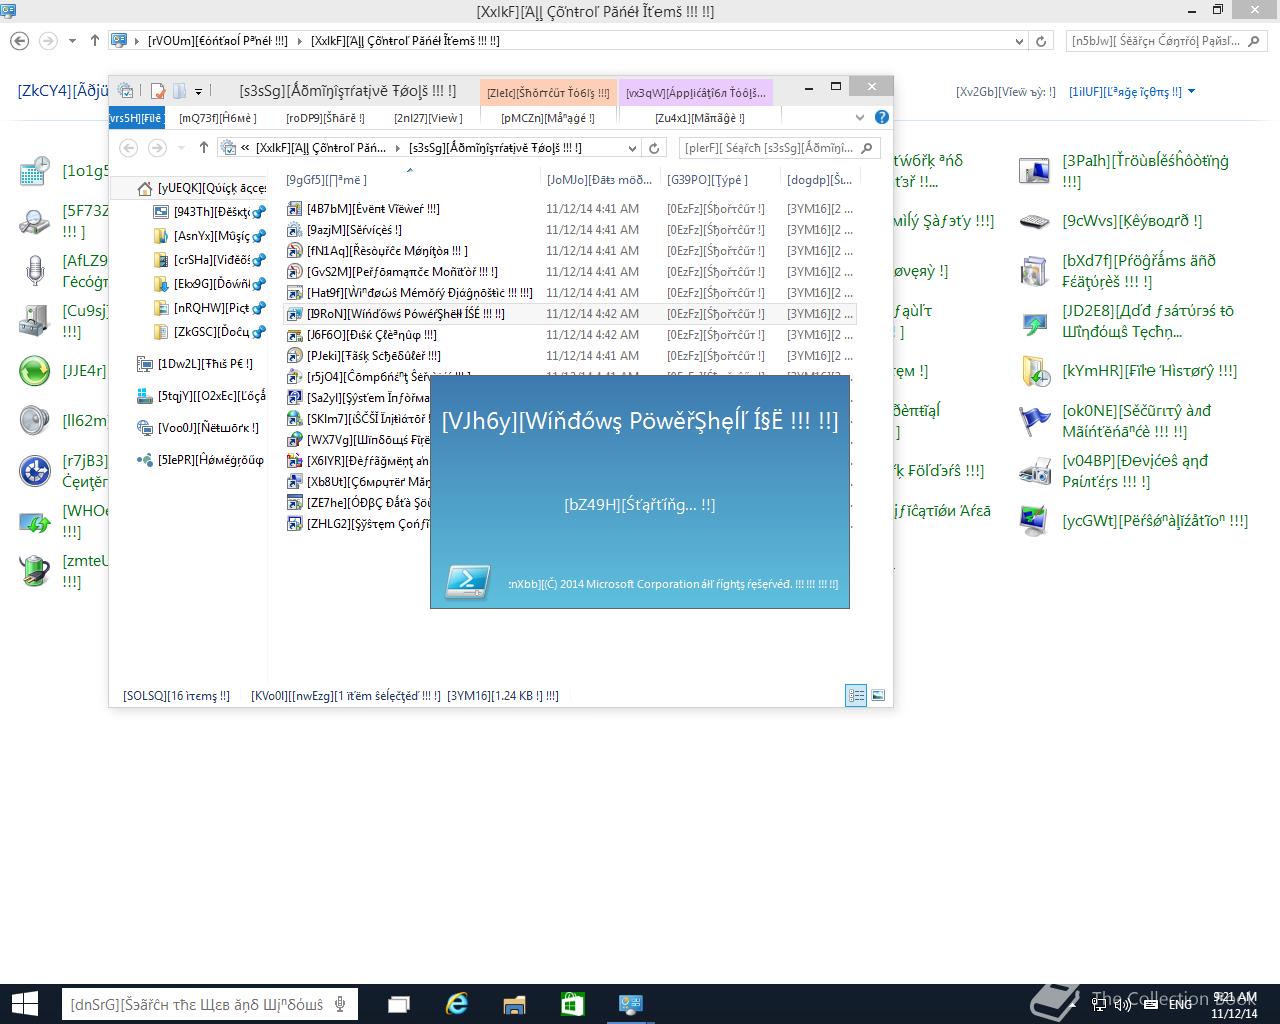Open ODBC Data Sources shortcut icon
The height and width of the screenshot is (1024, 1280).
point(295,503)
